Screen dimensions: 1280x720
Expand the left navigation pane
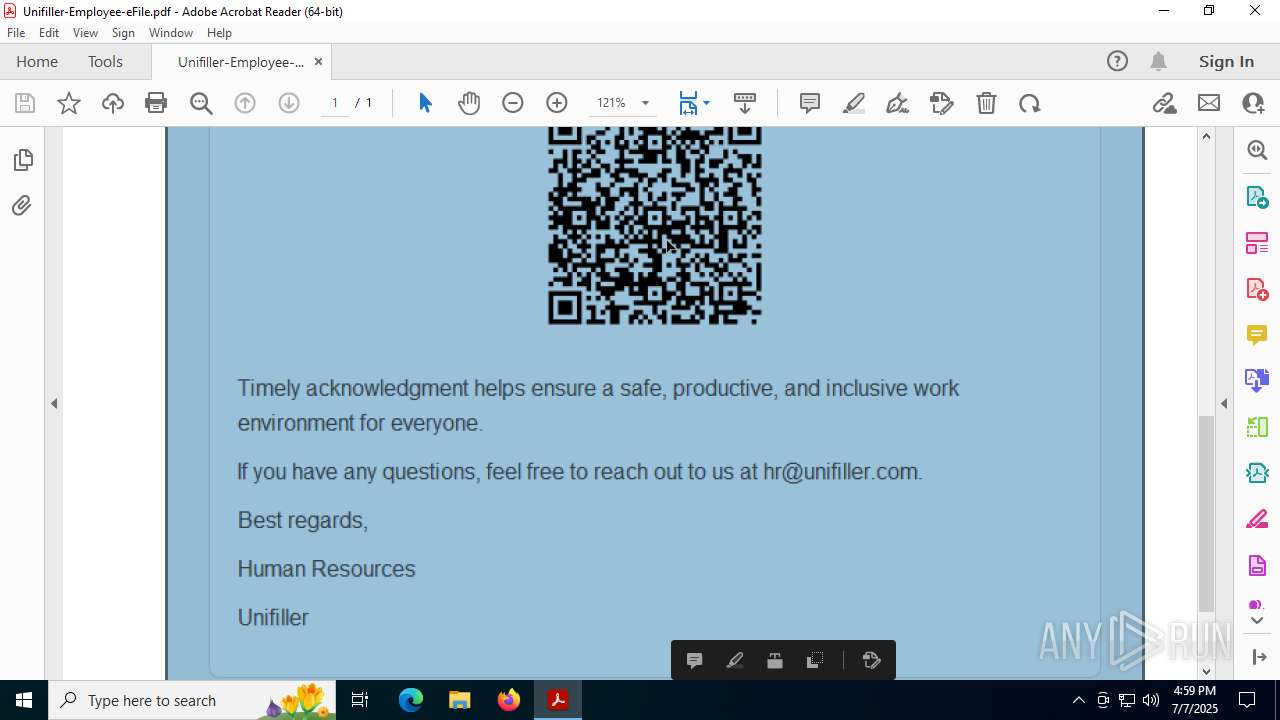tap(54, 403)
